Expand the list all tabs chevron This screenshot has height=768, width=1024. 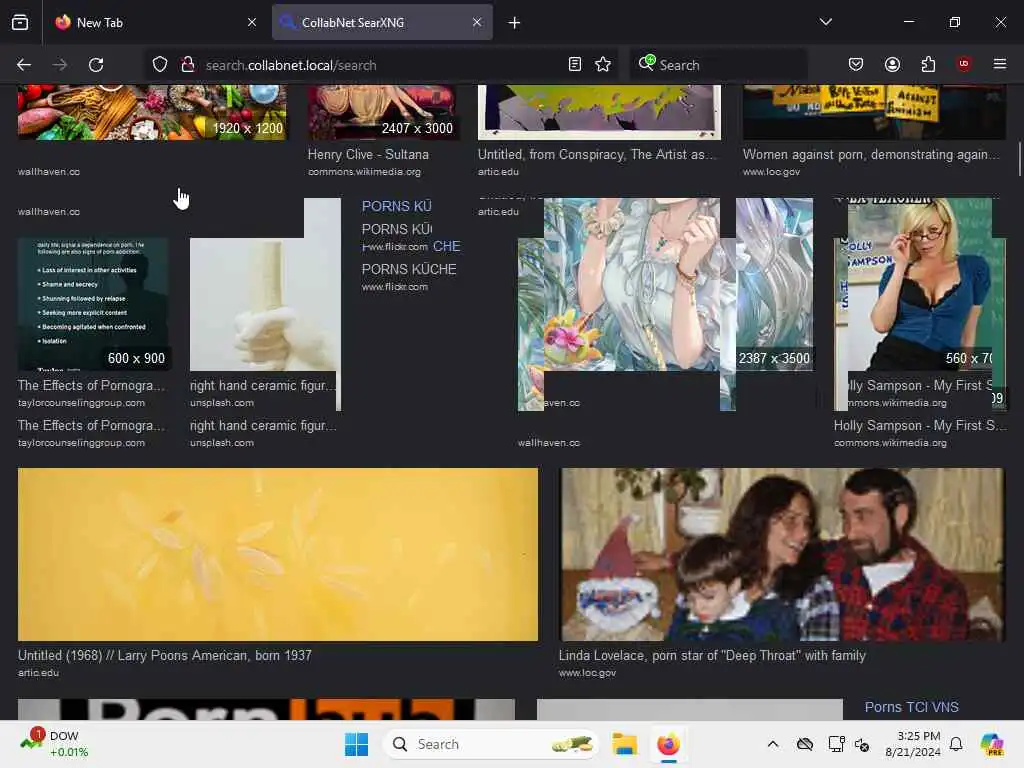pos(826,22)
